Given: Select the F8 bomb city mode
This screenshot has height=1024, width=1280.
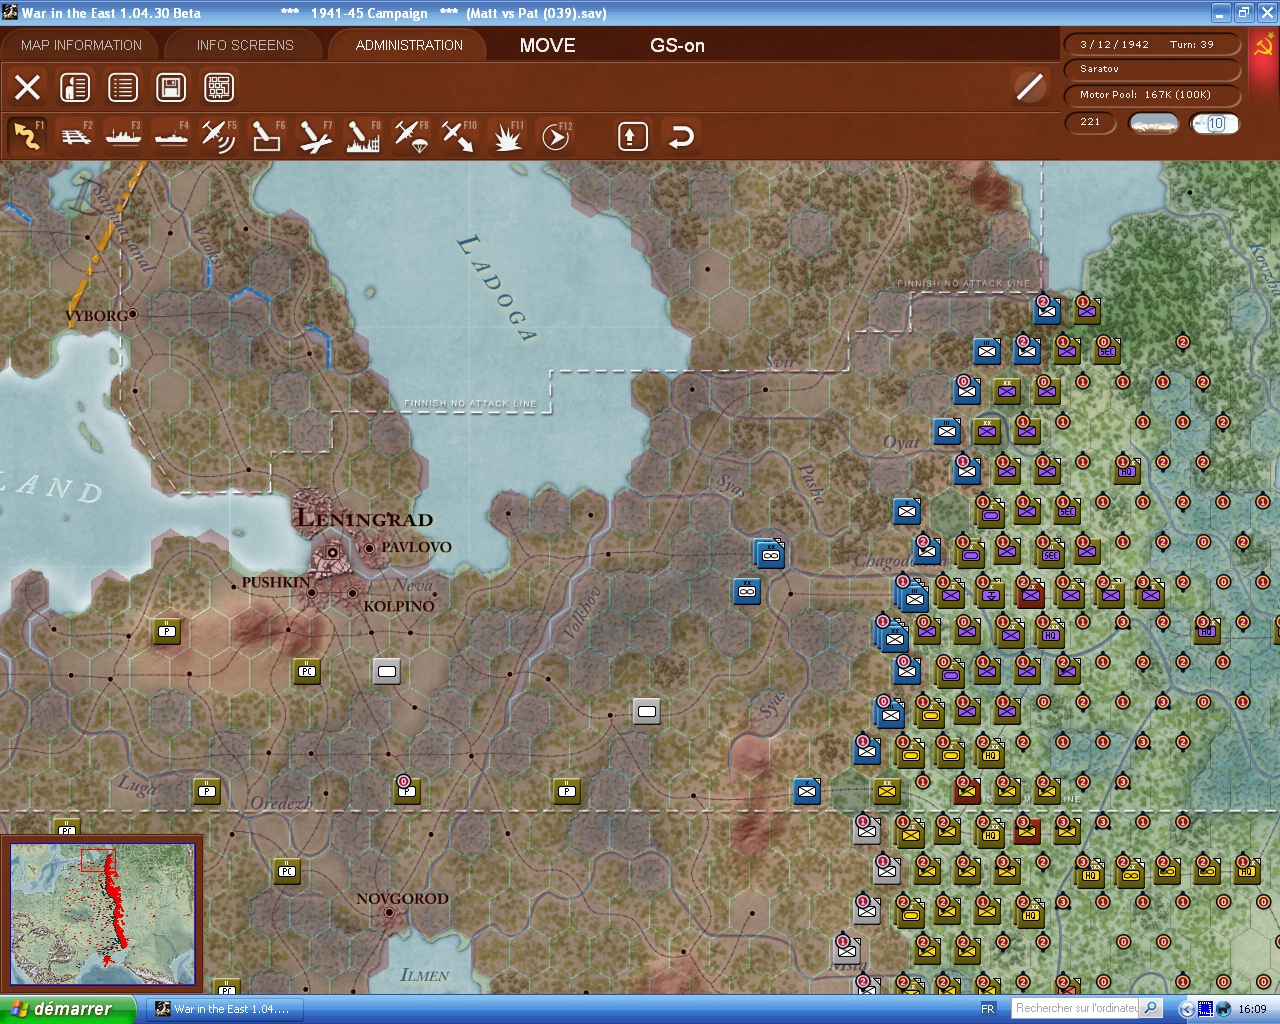Looking at the screenshot, I should (x=363, y=136).
